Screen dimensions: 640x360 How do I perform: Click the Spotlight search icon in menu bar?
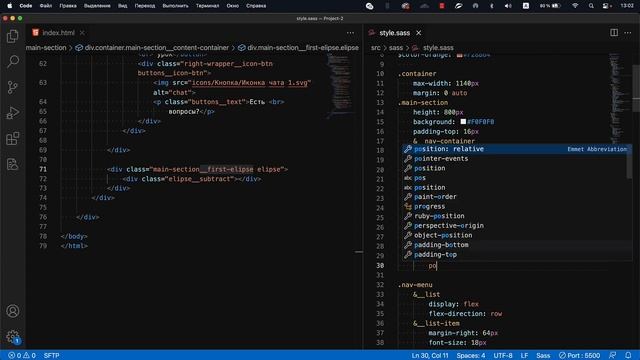(x=591, y=6)
